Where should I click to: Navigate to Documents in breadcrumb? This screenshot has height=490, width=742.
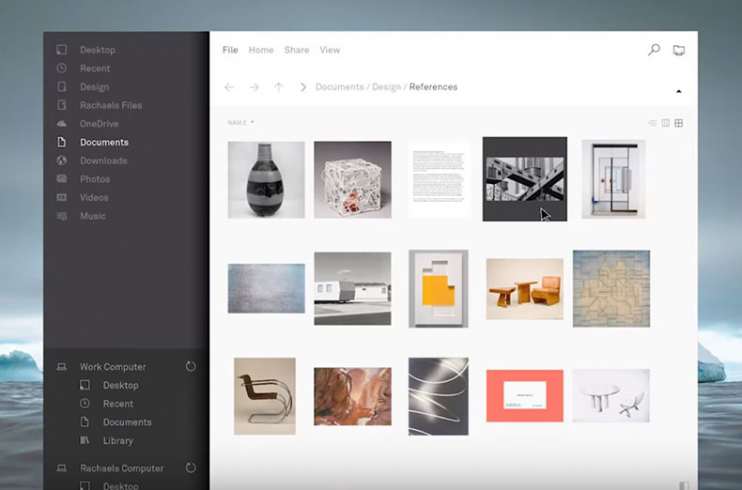(x=340, y=87)
